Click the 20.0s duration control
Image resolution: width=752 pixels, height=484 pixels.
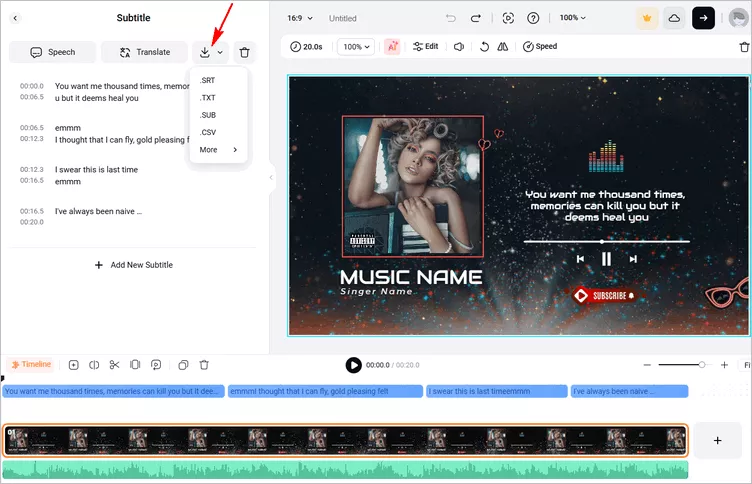click(306, 47)
